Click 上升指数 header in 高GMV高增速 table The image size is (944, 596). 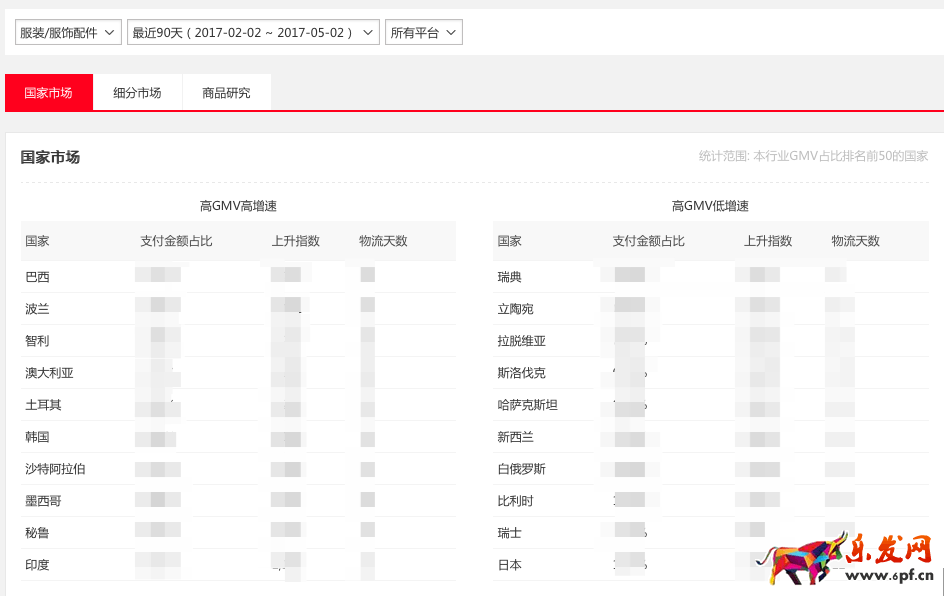pos(295,241)
